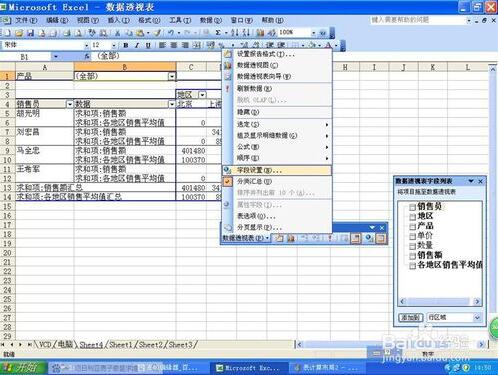Click the Open file folder icon
Image resolution: width=498 pixels, height=375 pixels.
point(19,33)
